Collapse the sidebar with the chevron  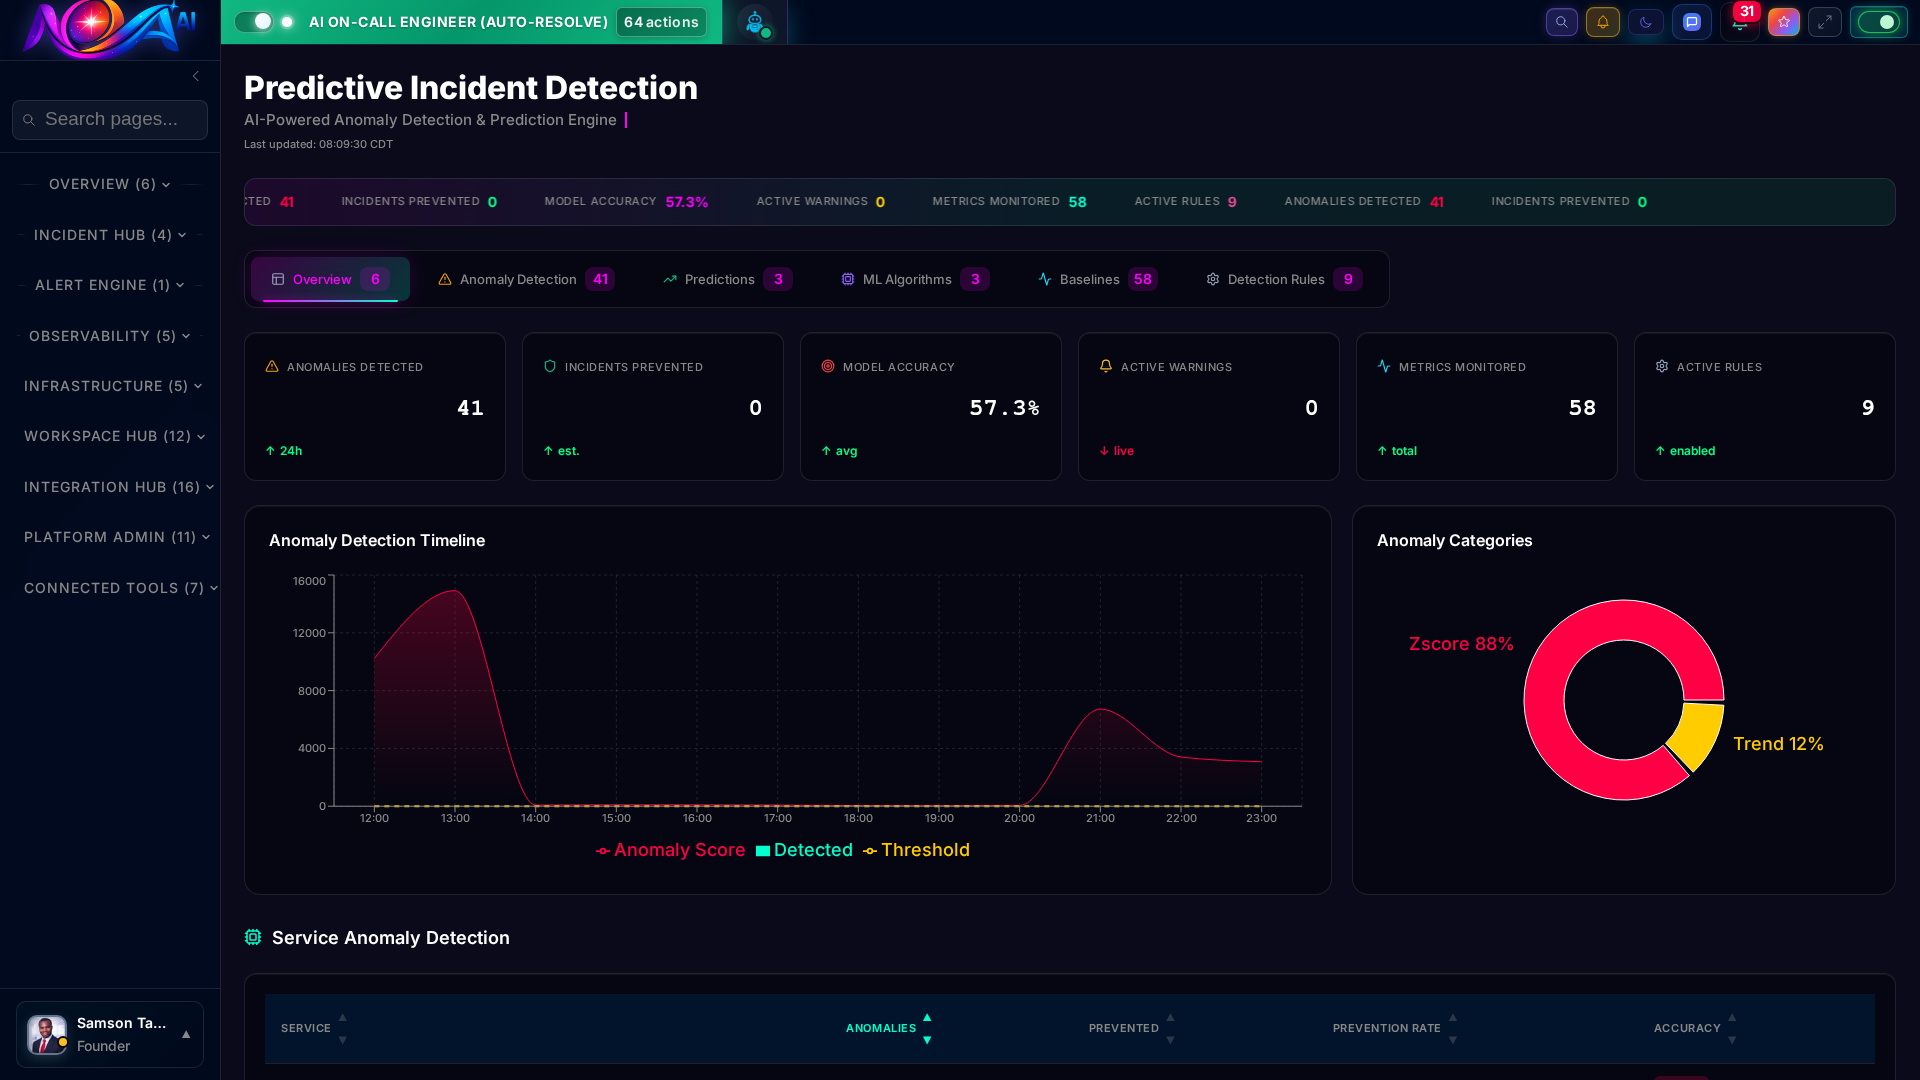click(196, 76)
